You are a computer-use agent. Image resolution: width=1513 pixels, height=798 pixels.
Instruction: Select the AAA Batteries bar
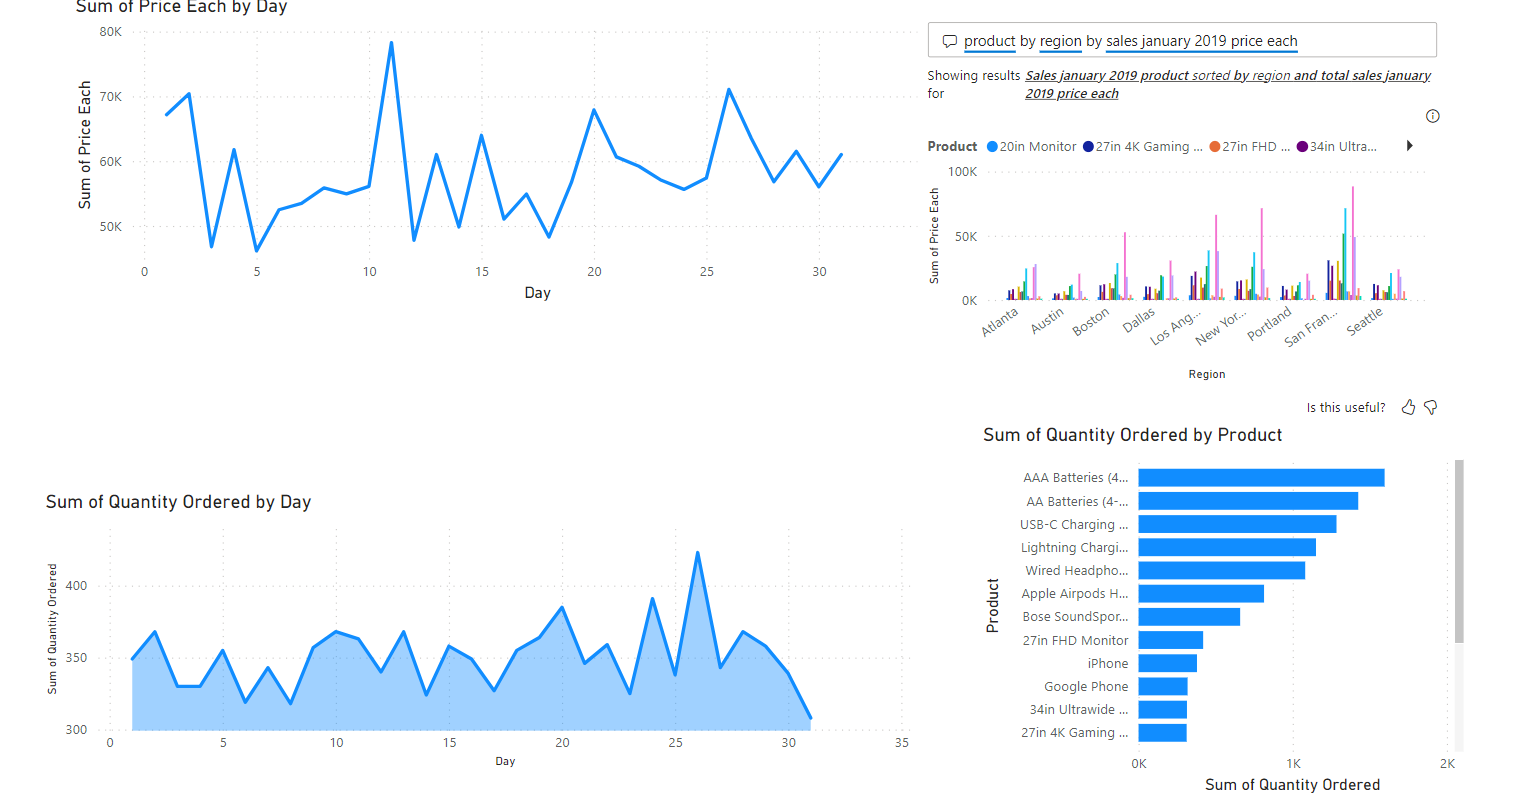(1260, 478)
